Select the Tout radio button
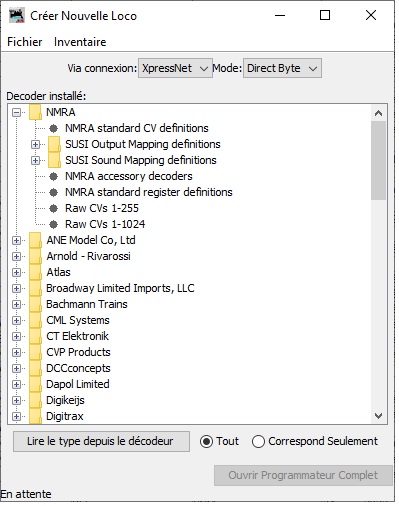This screenshot has height=506, width=399. tap(206, 442)
